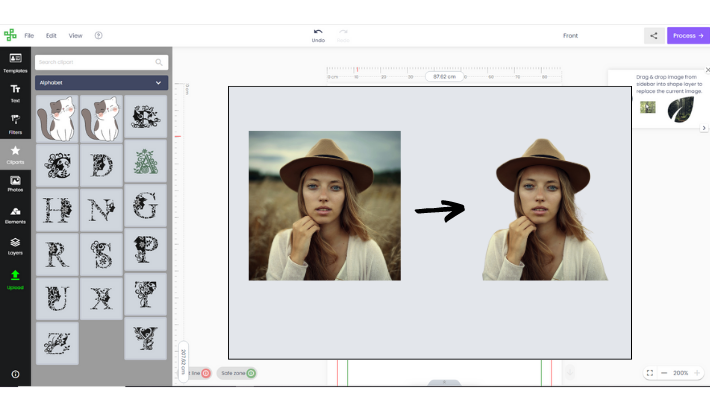710x400 pixels.
Task: Open the Photos panel
Action: (x=15, y=184)
